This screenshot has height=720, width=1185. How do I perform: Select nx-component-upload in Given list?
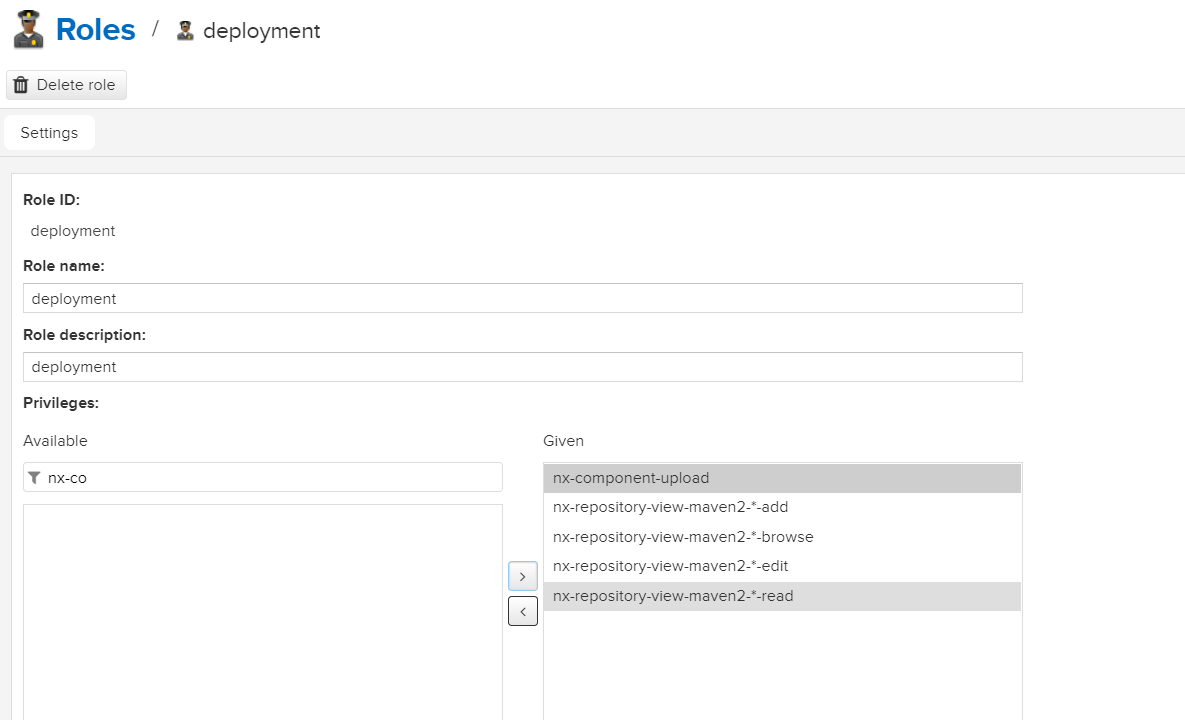tap(782, 478)
